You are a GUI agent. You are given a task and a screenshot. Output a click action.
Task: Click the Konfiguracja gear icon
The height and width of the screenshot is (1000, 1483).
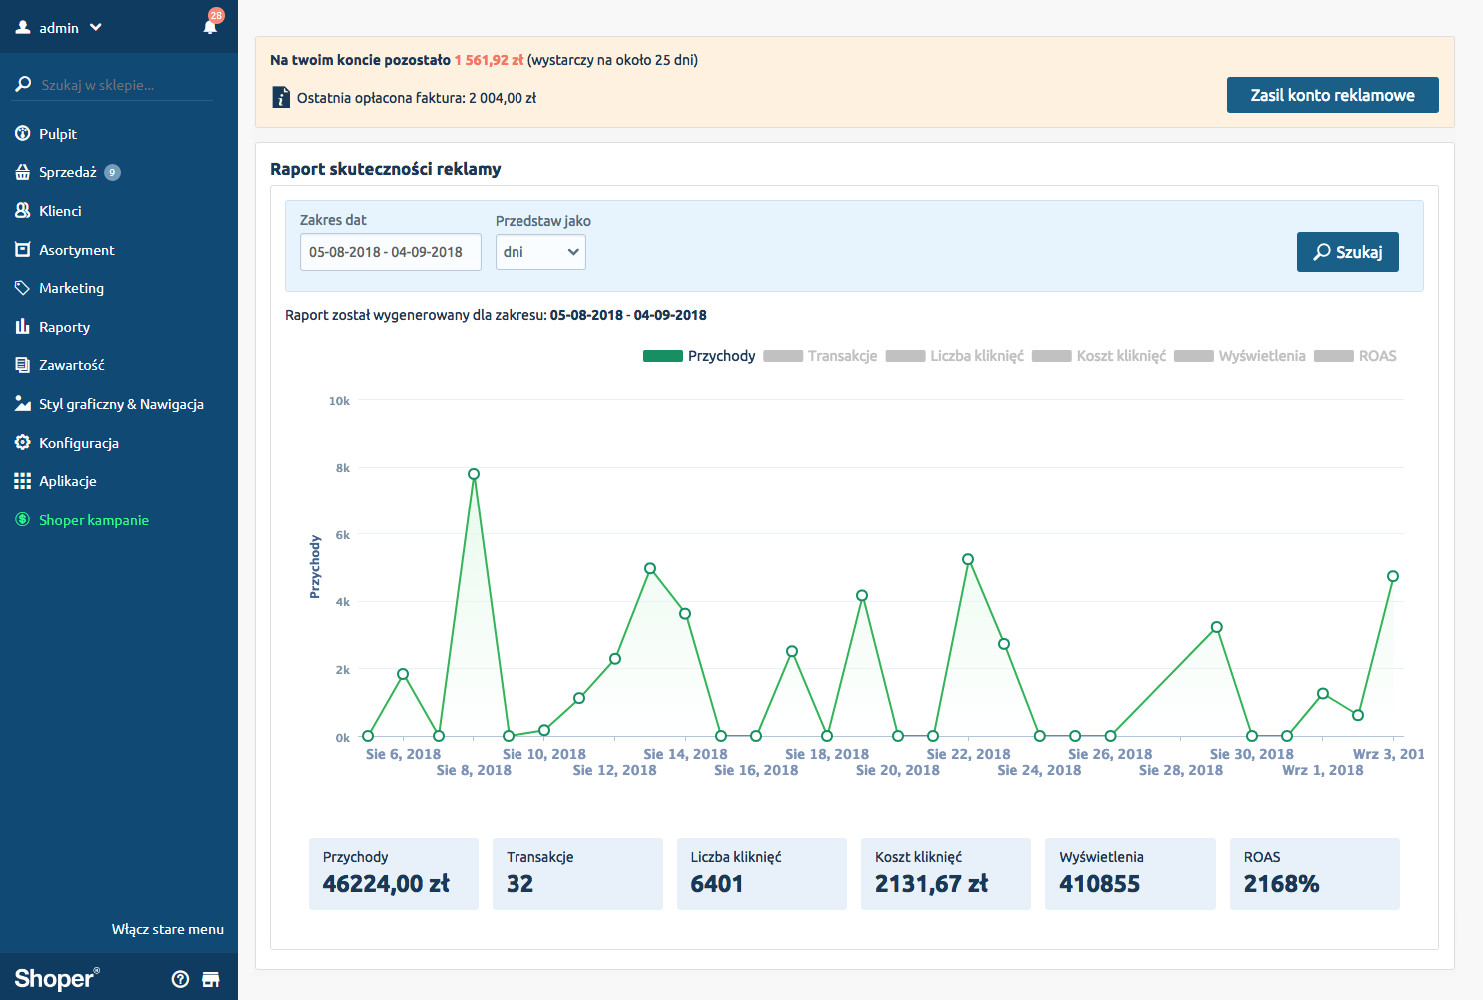(x=22, y=443)
